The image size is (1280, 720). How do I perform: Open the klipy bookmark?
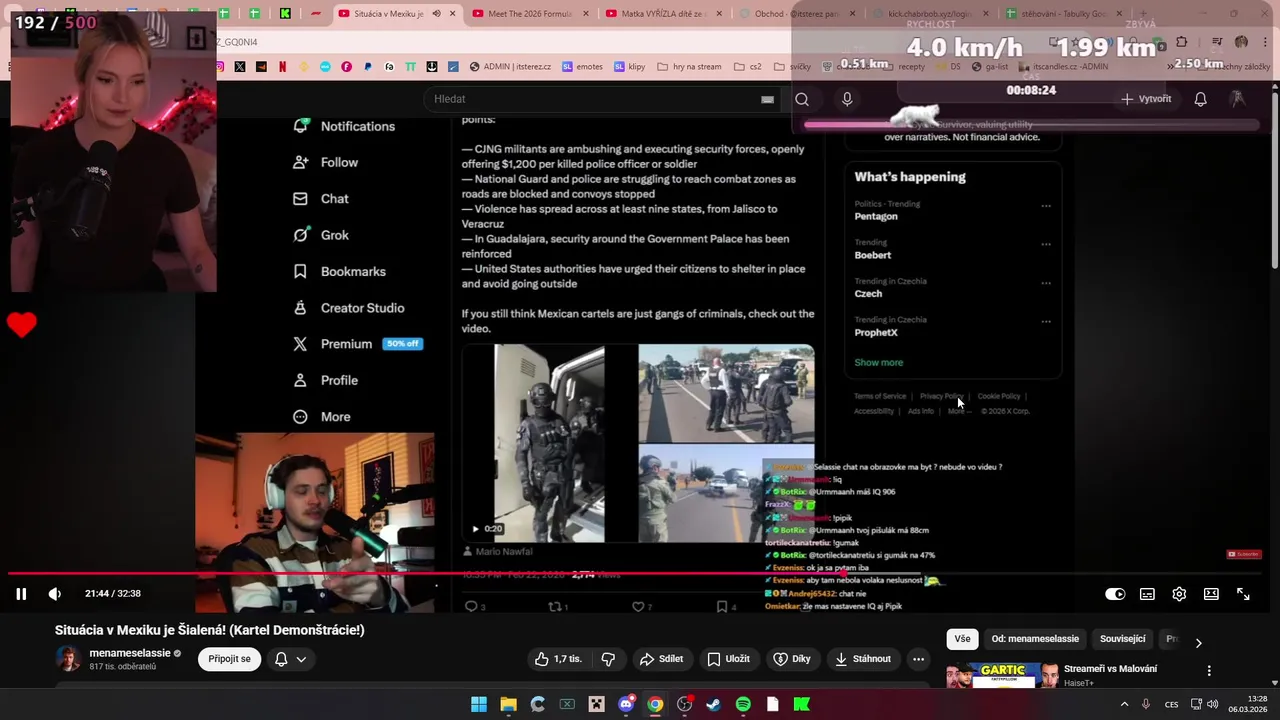point(629,67)
